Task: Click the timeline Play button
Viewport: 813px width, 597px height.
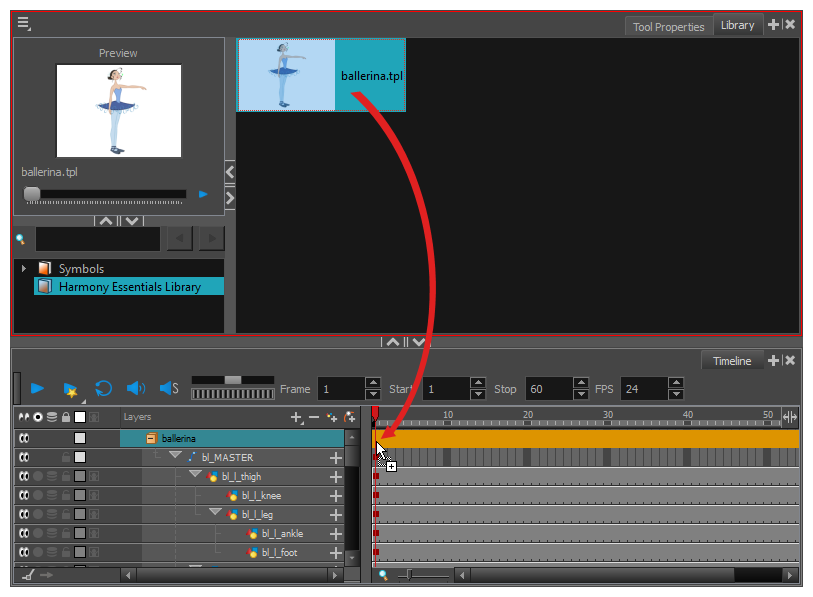Action: [37, 388]
